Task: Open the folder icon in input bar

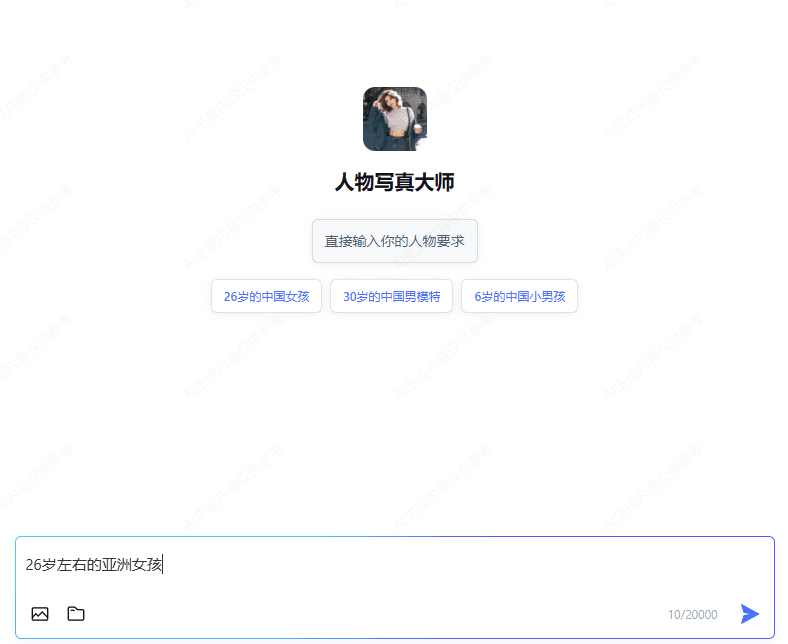Action: point(76,614)
